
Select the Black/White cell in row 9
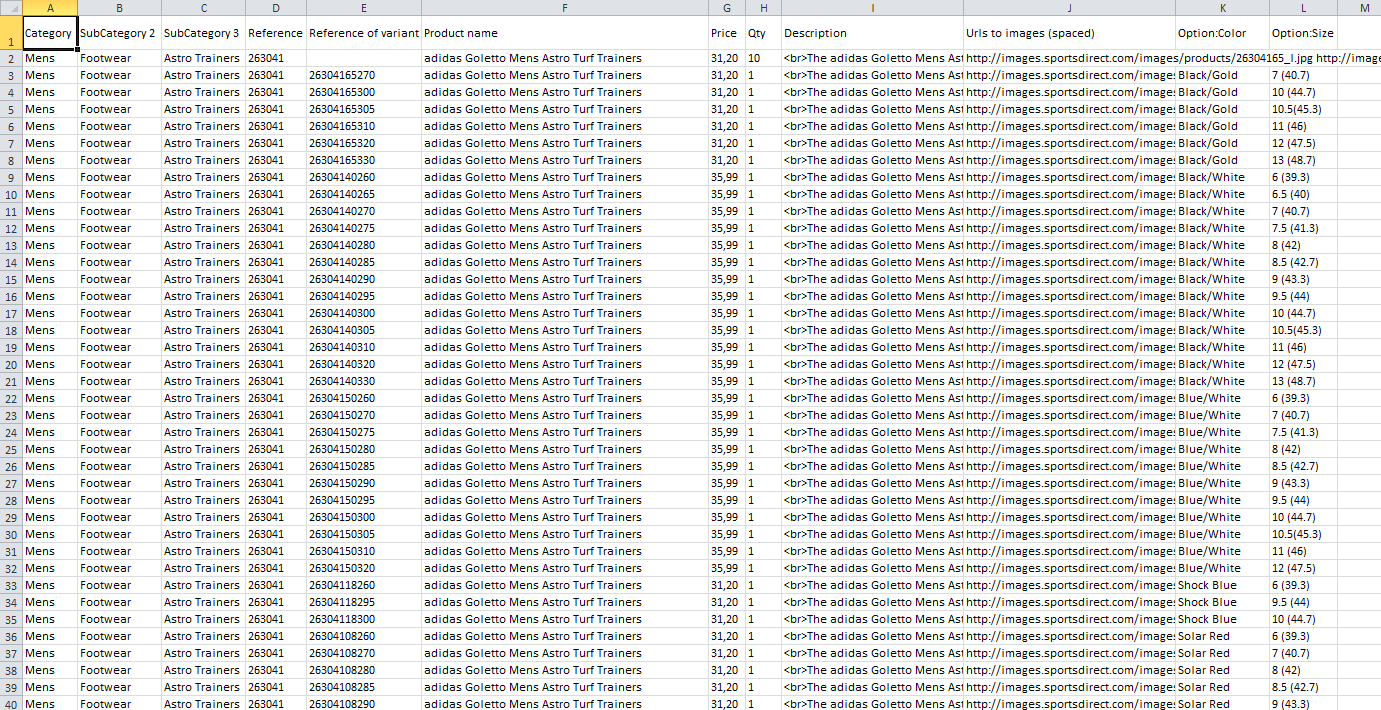click(1222, 178)
